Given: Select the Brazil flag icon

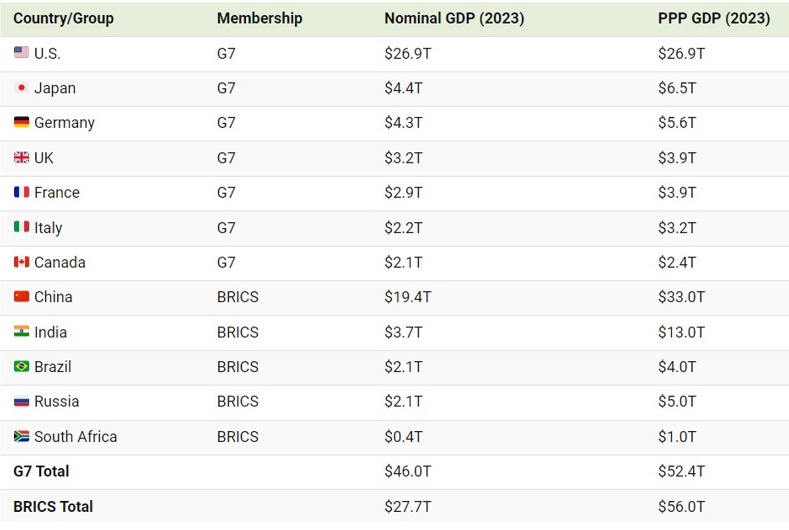Looking at the screenshot, I should click(21, 367).
